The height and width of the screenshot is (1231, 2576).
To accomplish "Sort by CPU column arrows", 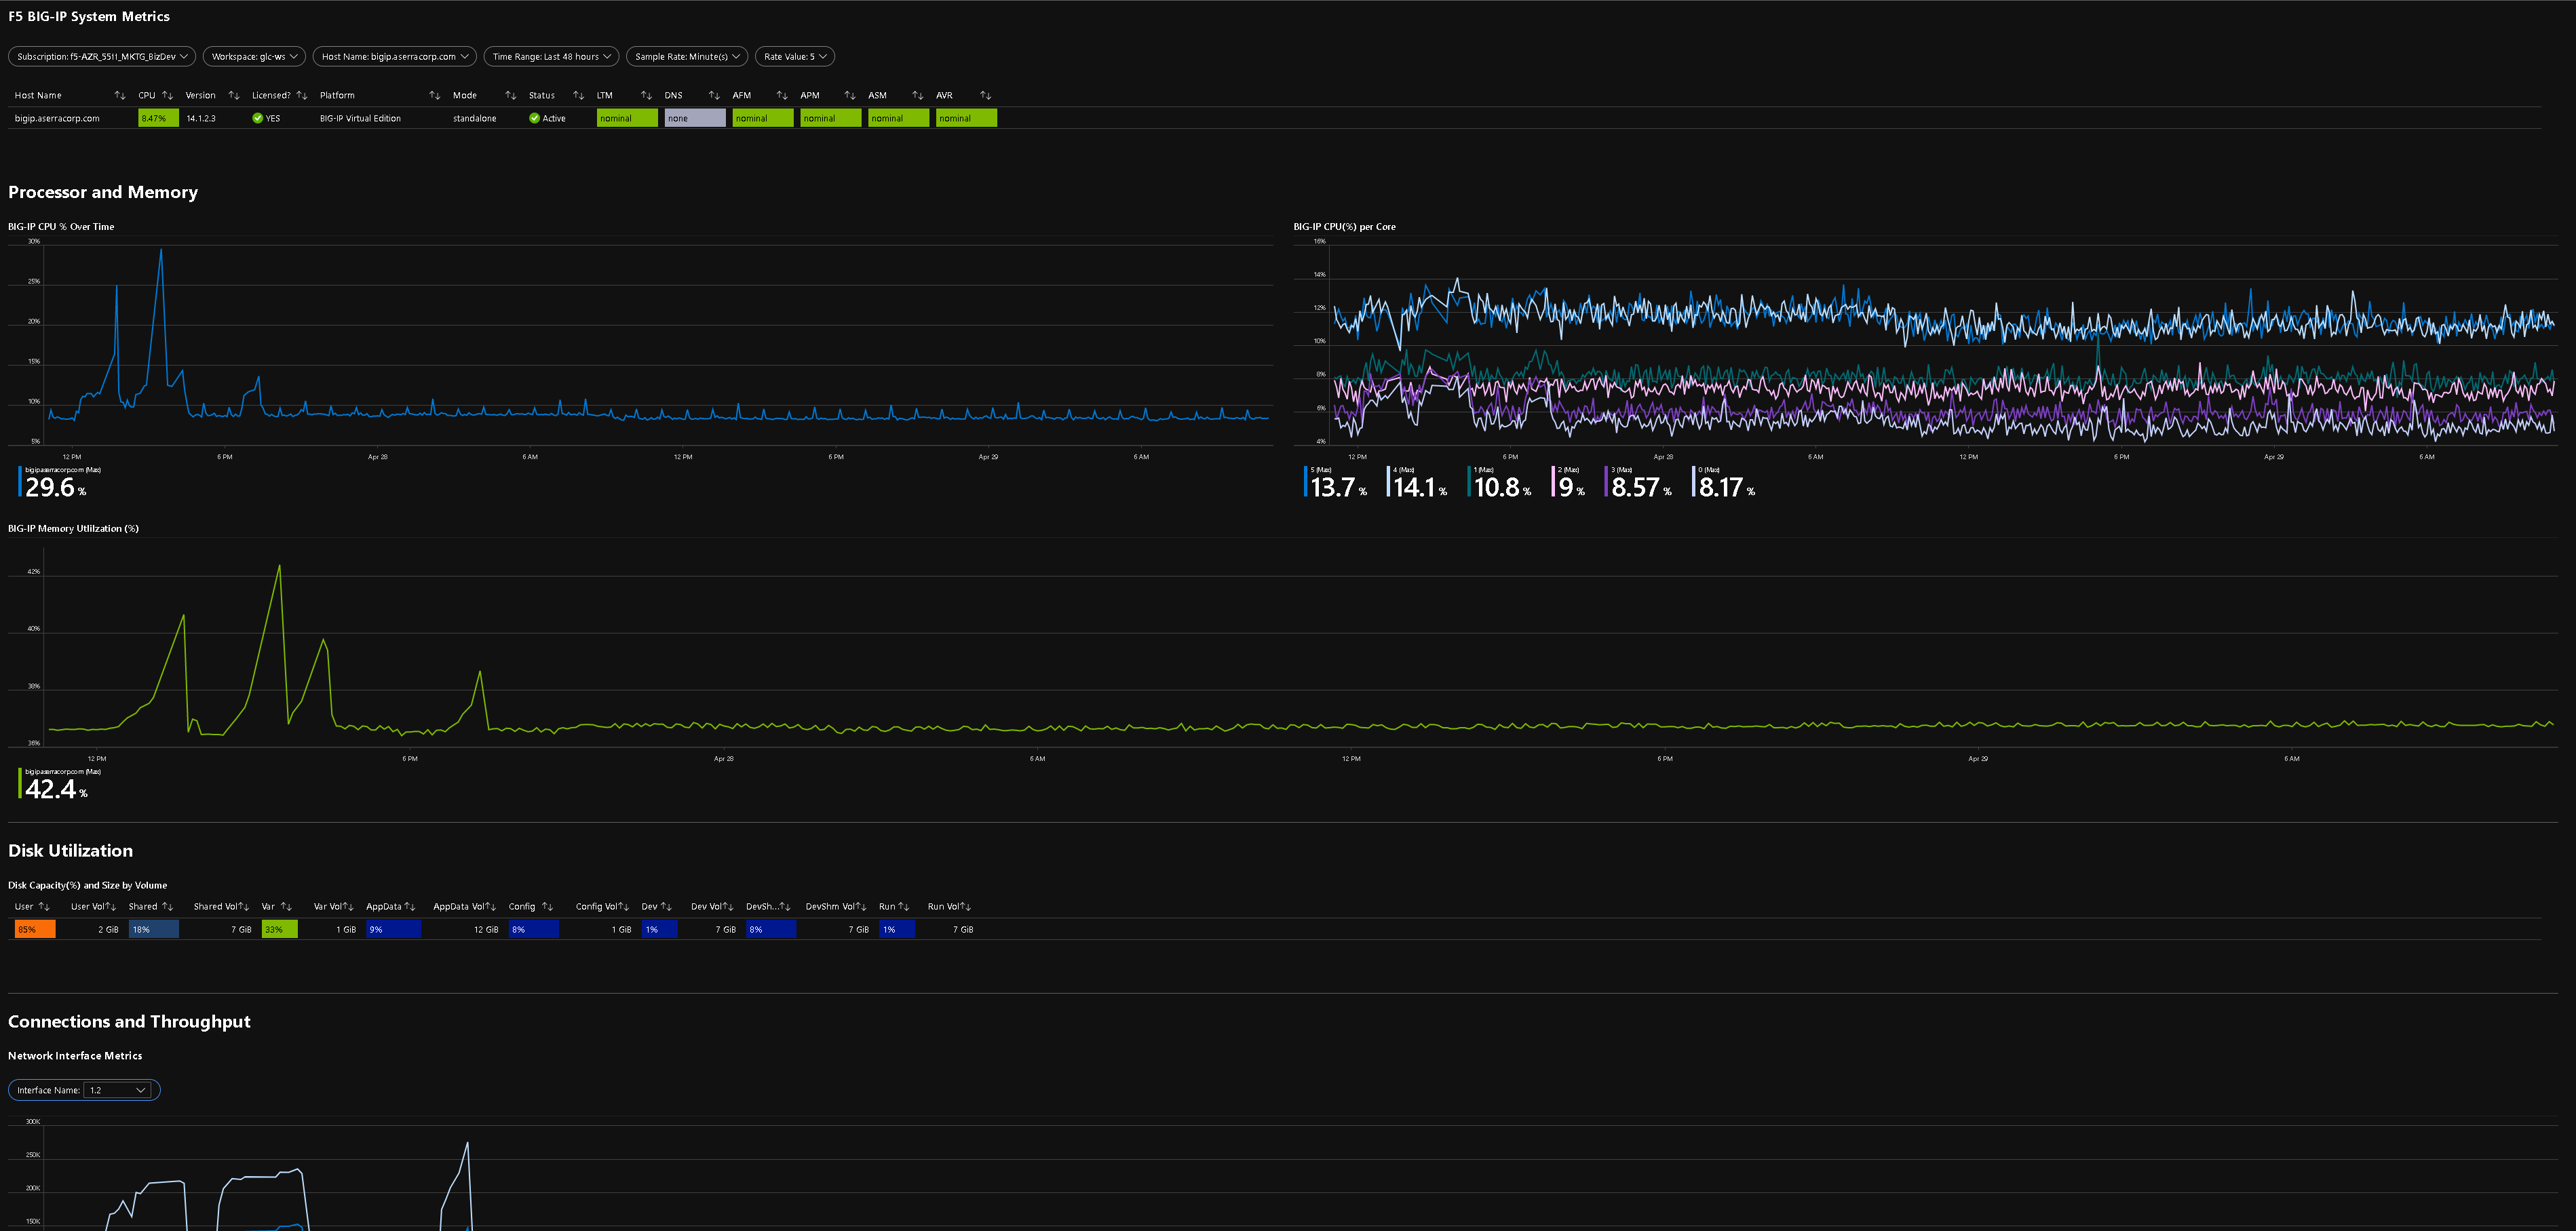I will click(x=167, y=95).
